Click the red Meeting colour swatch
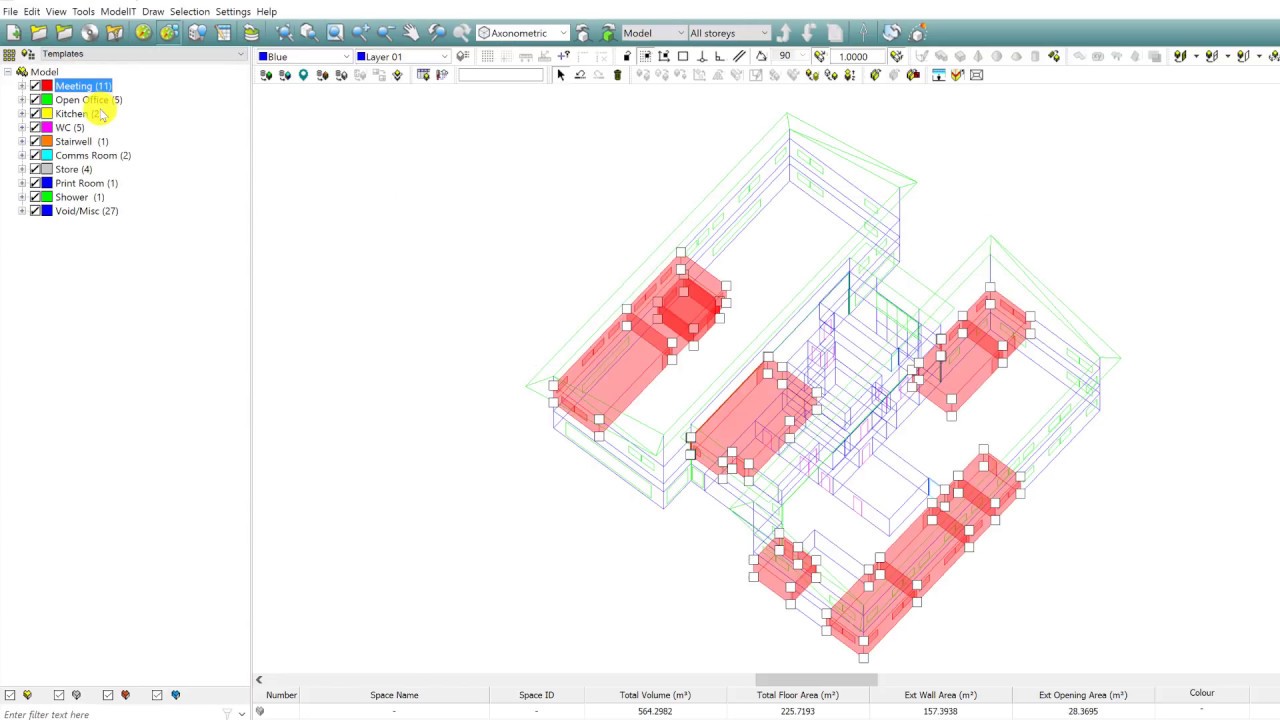Screen dimensions: 1280x720 pos(47,86)
